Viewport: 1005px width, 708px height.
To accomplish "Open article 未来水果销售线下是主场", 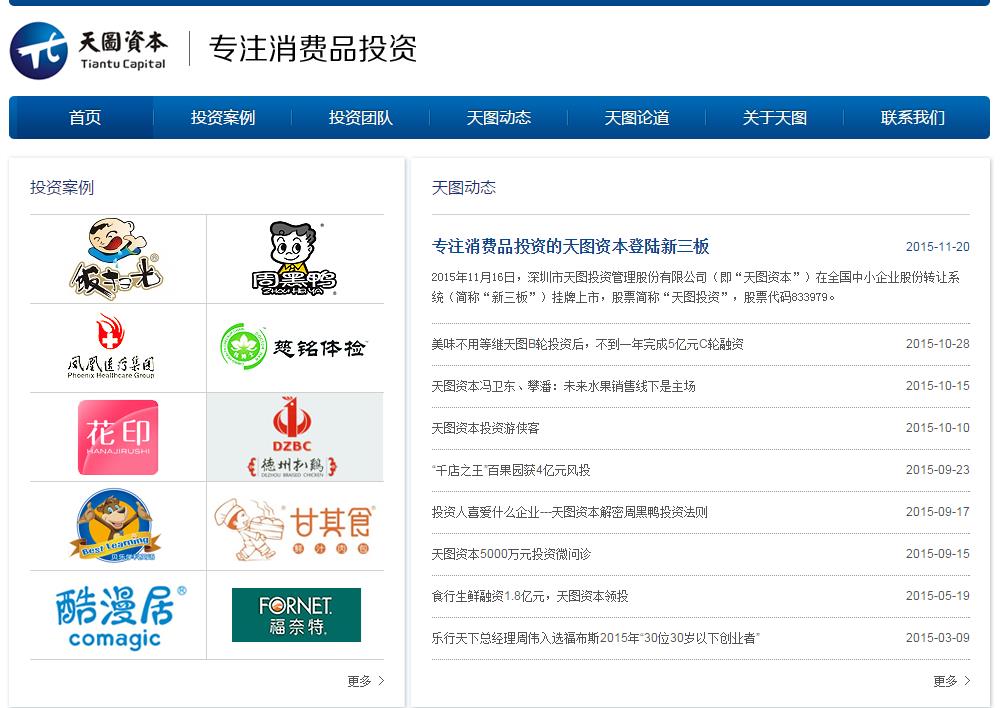I will pyautogui.click(x=563, y=386).
